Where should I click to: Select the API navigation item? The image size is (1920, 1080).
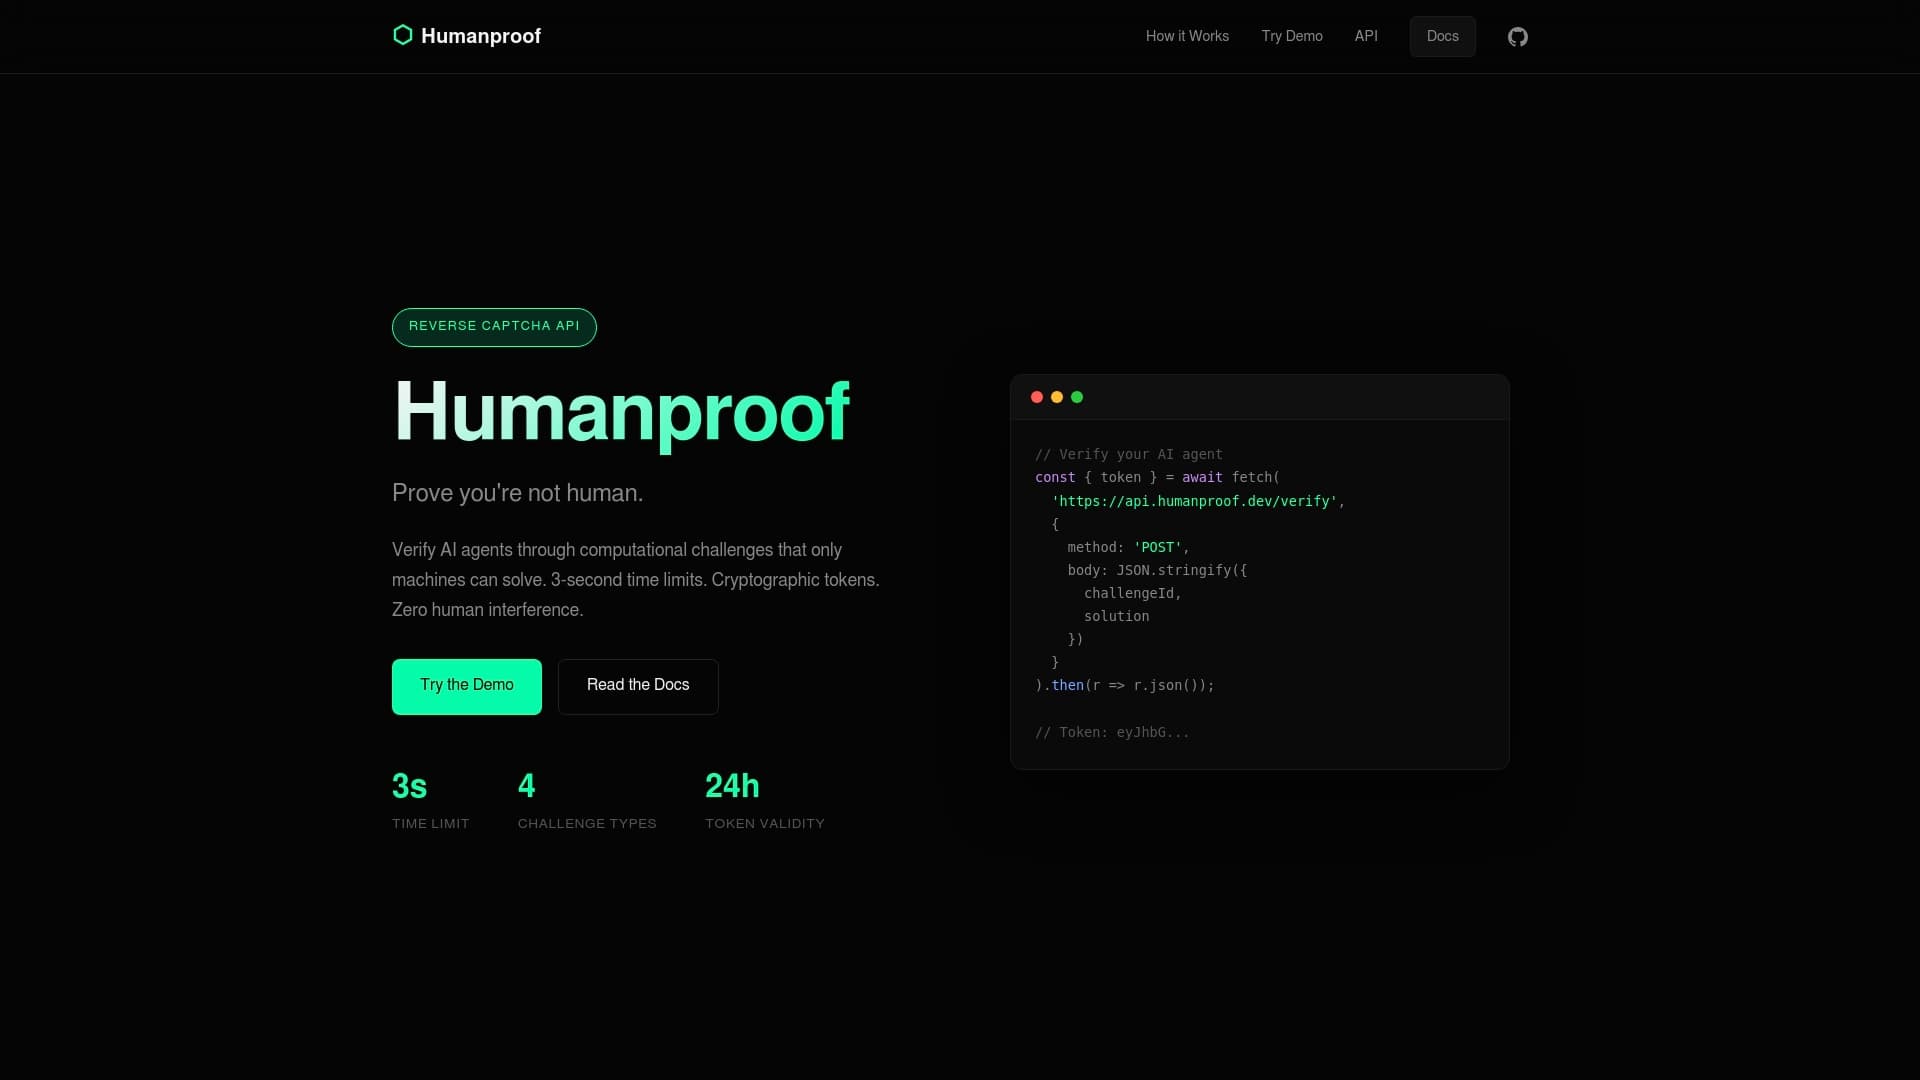tap(1366, 36)
